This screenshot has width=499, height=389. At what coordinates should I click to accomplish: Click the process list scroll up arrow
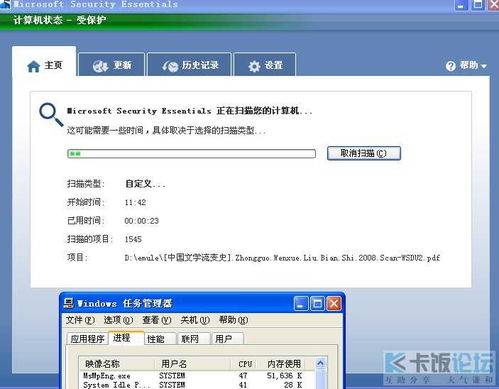pos(320,363)
